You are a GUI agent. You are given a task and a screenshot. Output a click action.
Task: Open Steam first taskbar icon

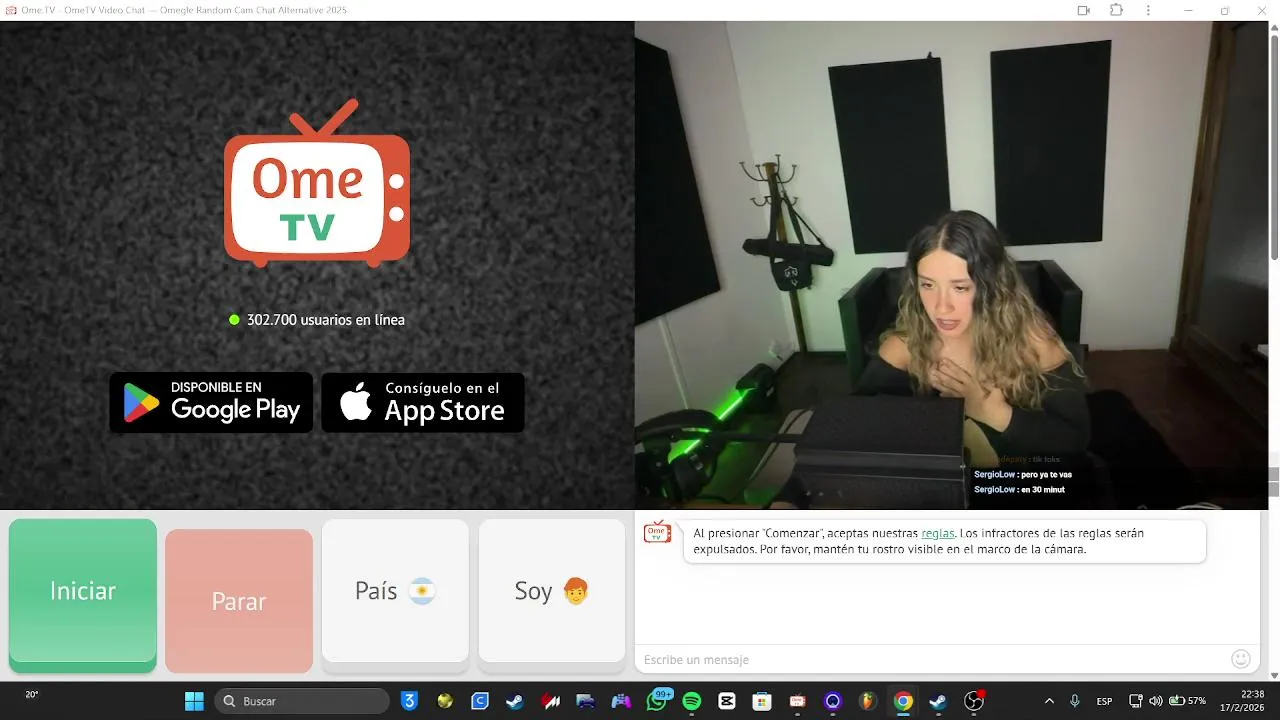[x=514, y=701]
